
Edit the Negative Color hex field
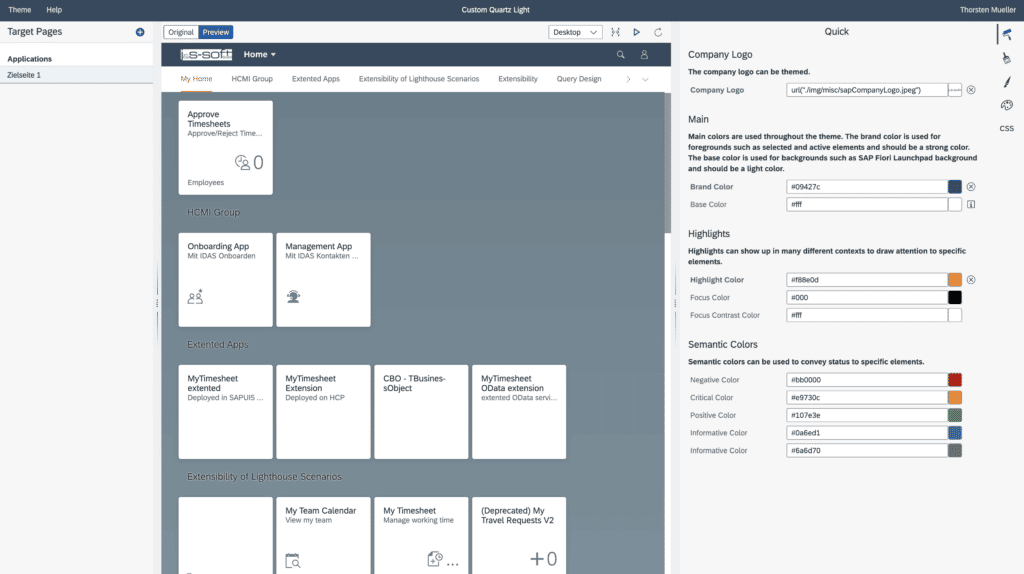pos(867,379)
